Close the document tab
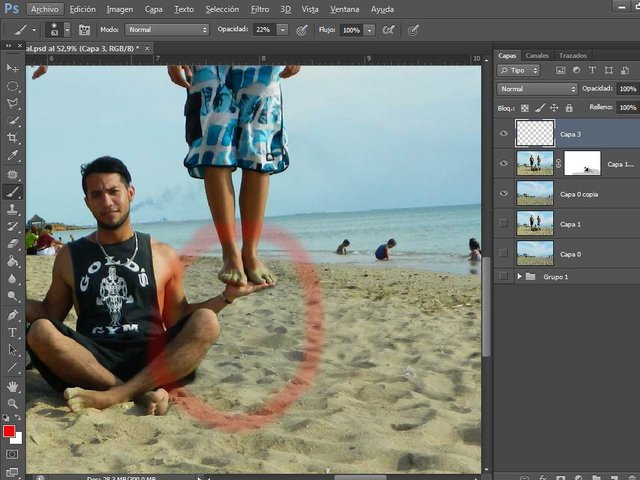The height and width of the screenshot is (480, 640). point(147,48)
